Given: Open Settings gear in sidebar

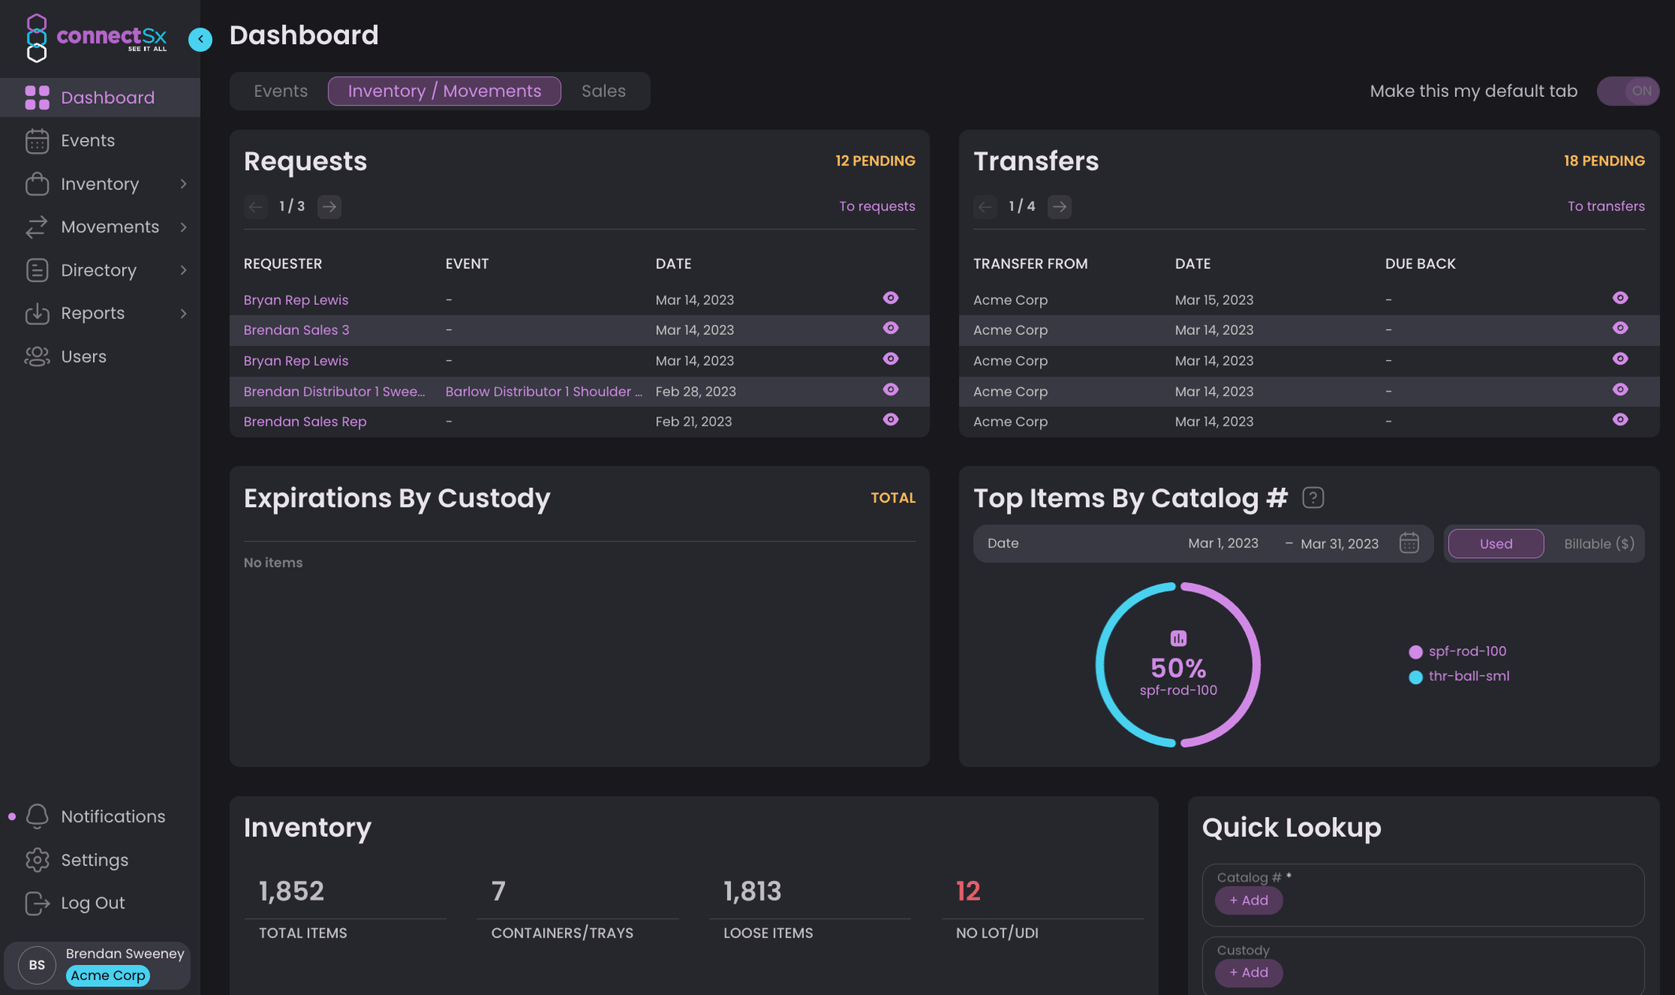Looking at the screenshot, I should click(x=37, y=860).
